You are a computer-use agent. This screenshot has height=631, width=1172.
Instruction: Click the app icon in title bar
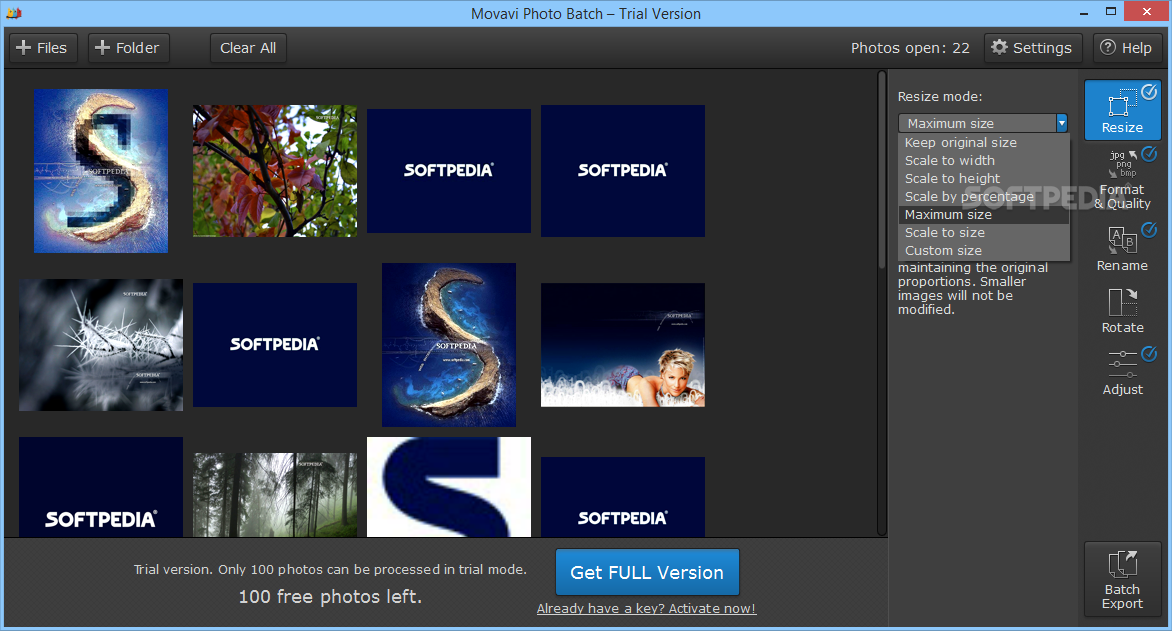(13, 13)
